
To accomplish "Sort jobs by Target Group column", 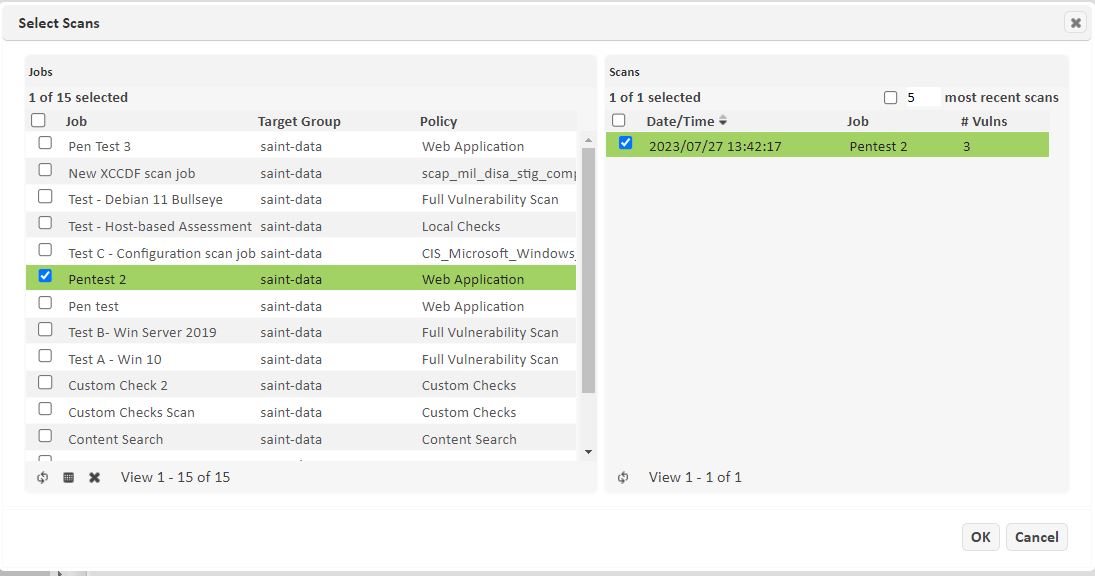I will point(299,121).
